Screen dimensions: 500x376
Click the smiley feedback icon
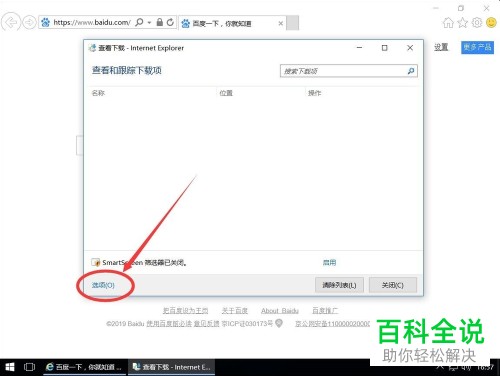(x=491, y=23)
